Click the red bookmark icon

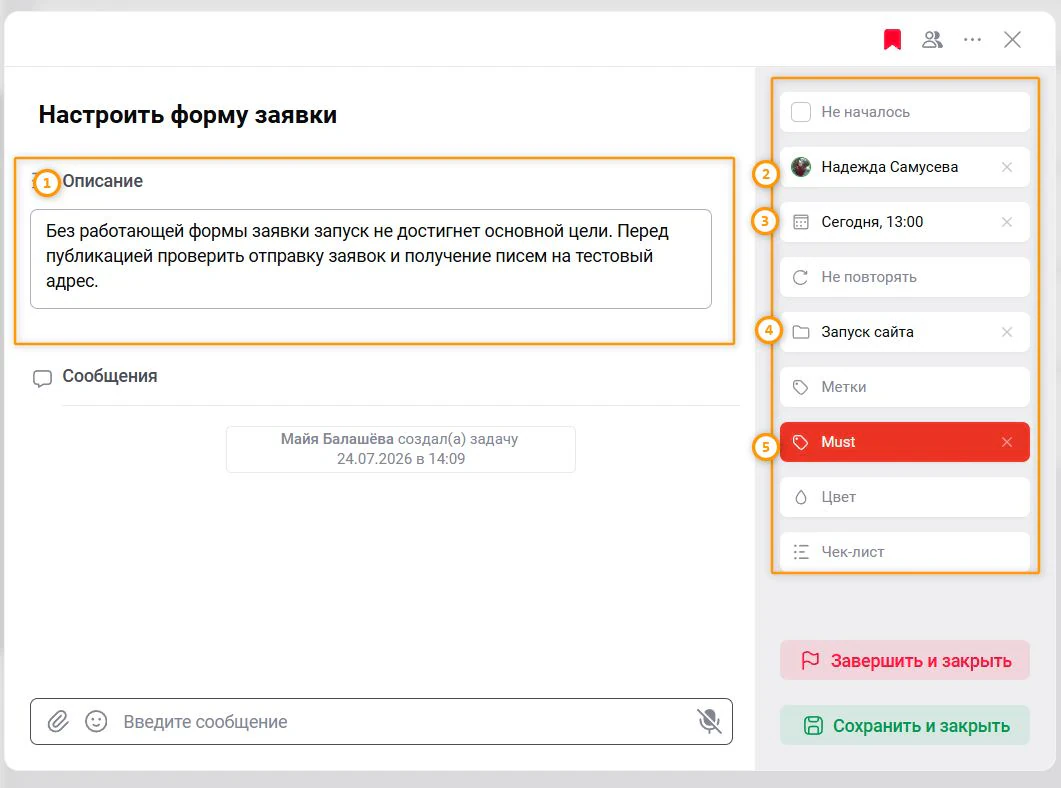[892, 39]
